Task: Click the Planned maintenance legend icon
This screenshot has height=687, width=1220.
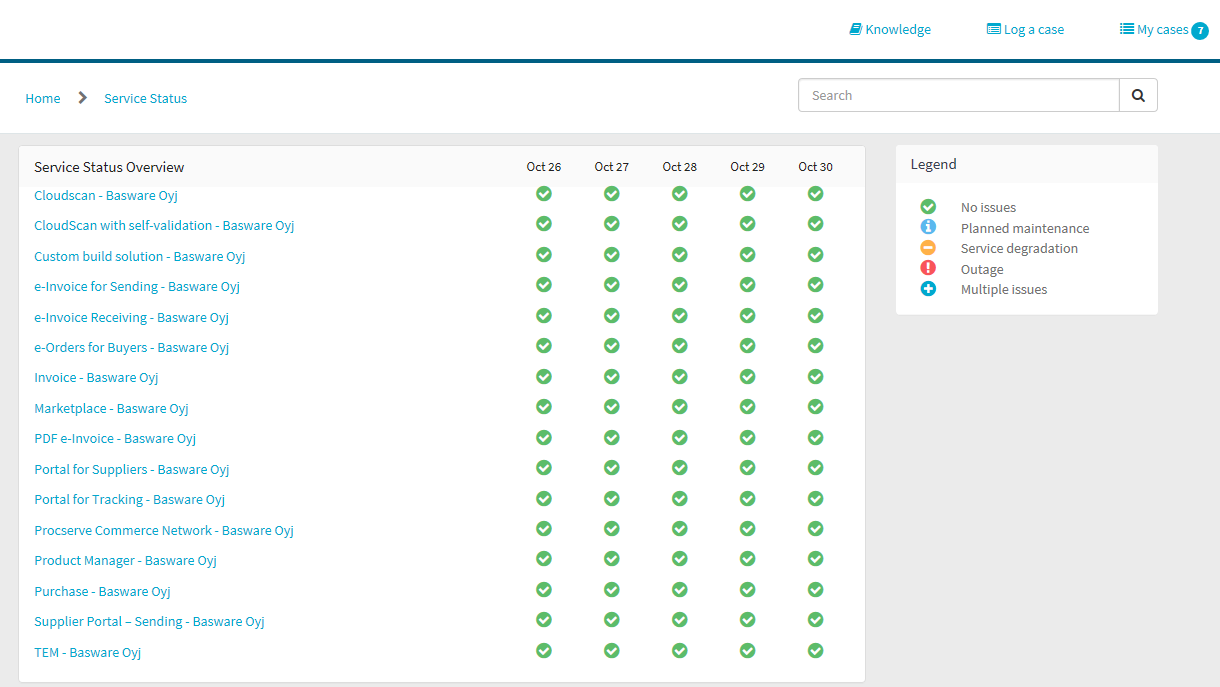Action: [x=928, y=227]
